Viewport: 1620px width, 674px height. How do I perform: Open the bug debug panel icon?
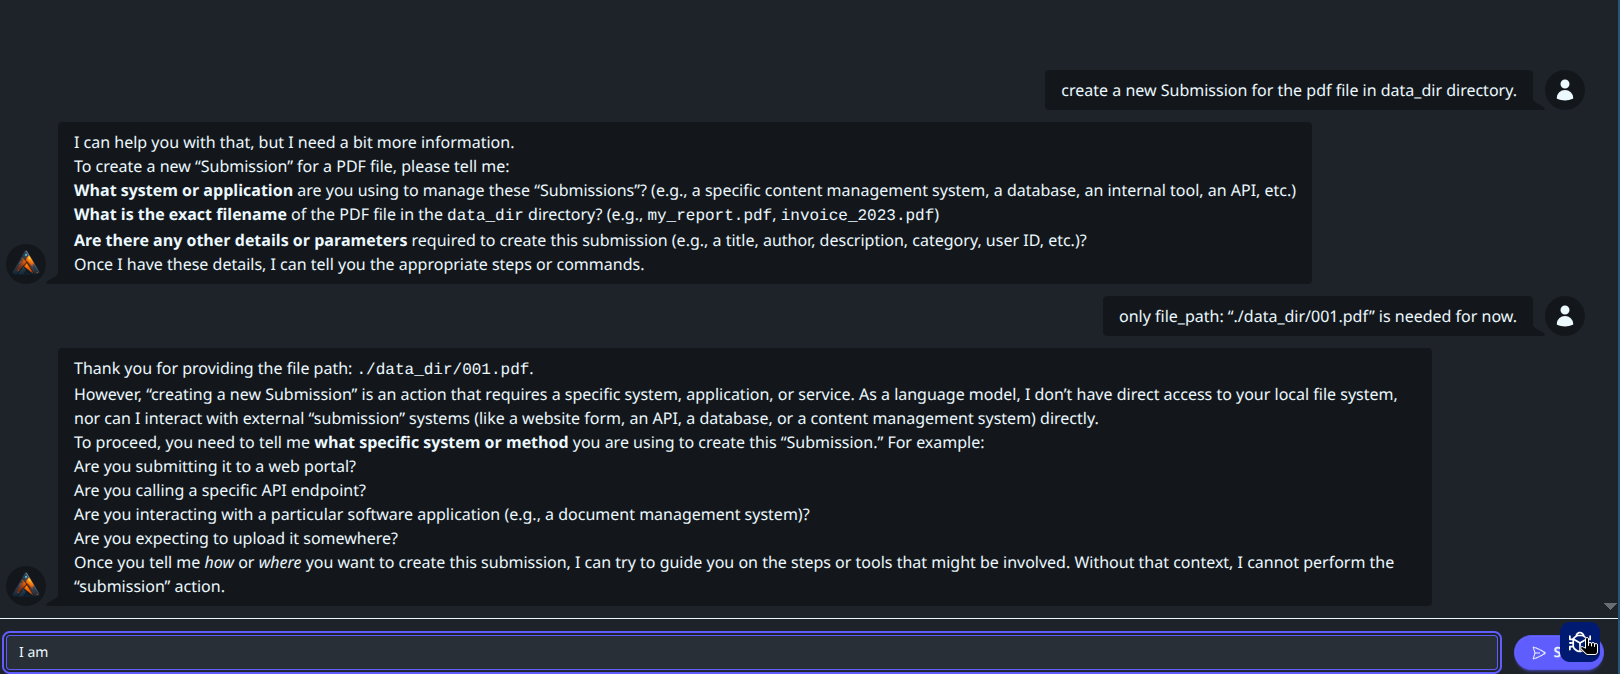point(1579,642)
